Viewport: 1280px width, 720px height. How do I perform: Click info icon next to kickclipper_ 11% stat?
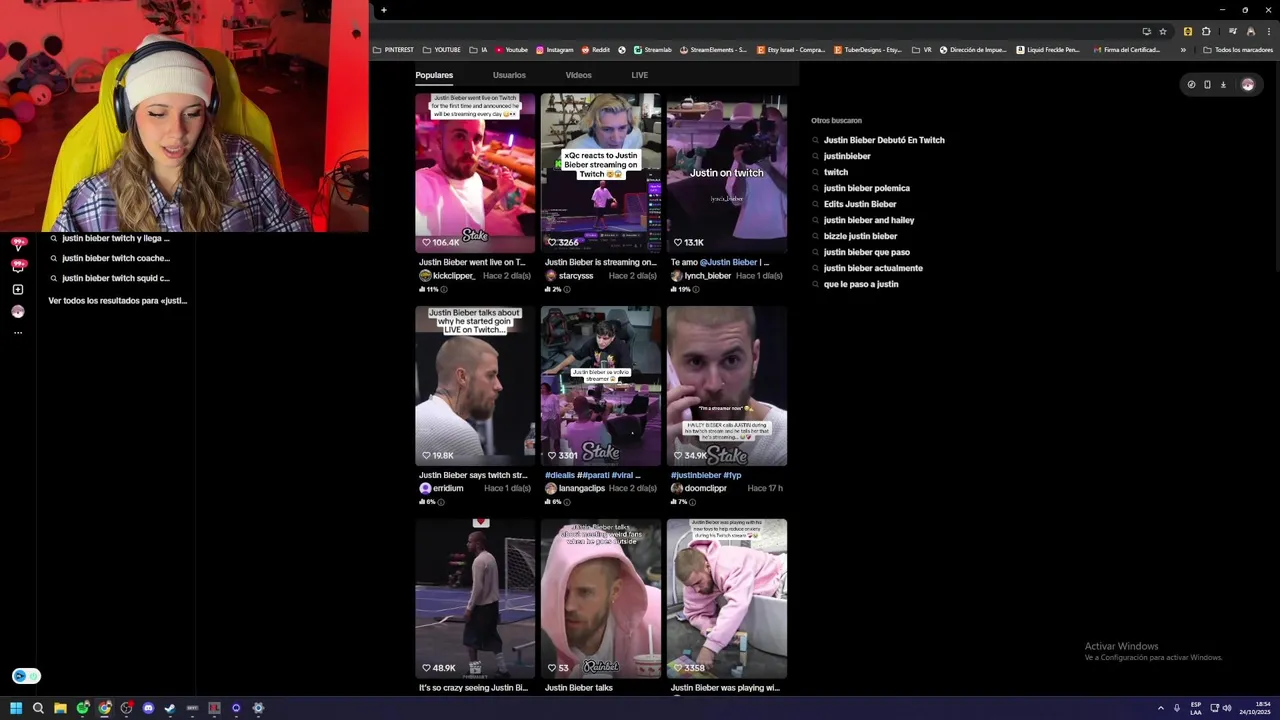pos(444,289)
